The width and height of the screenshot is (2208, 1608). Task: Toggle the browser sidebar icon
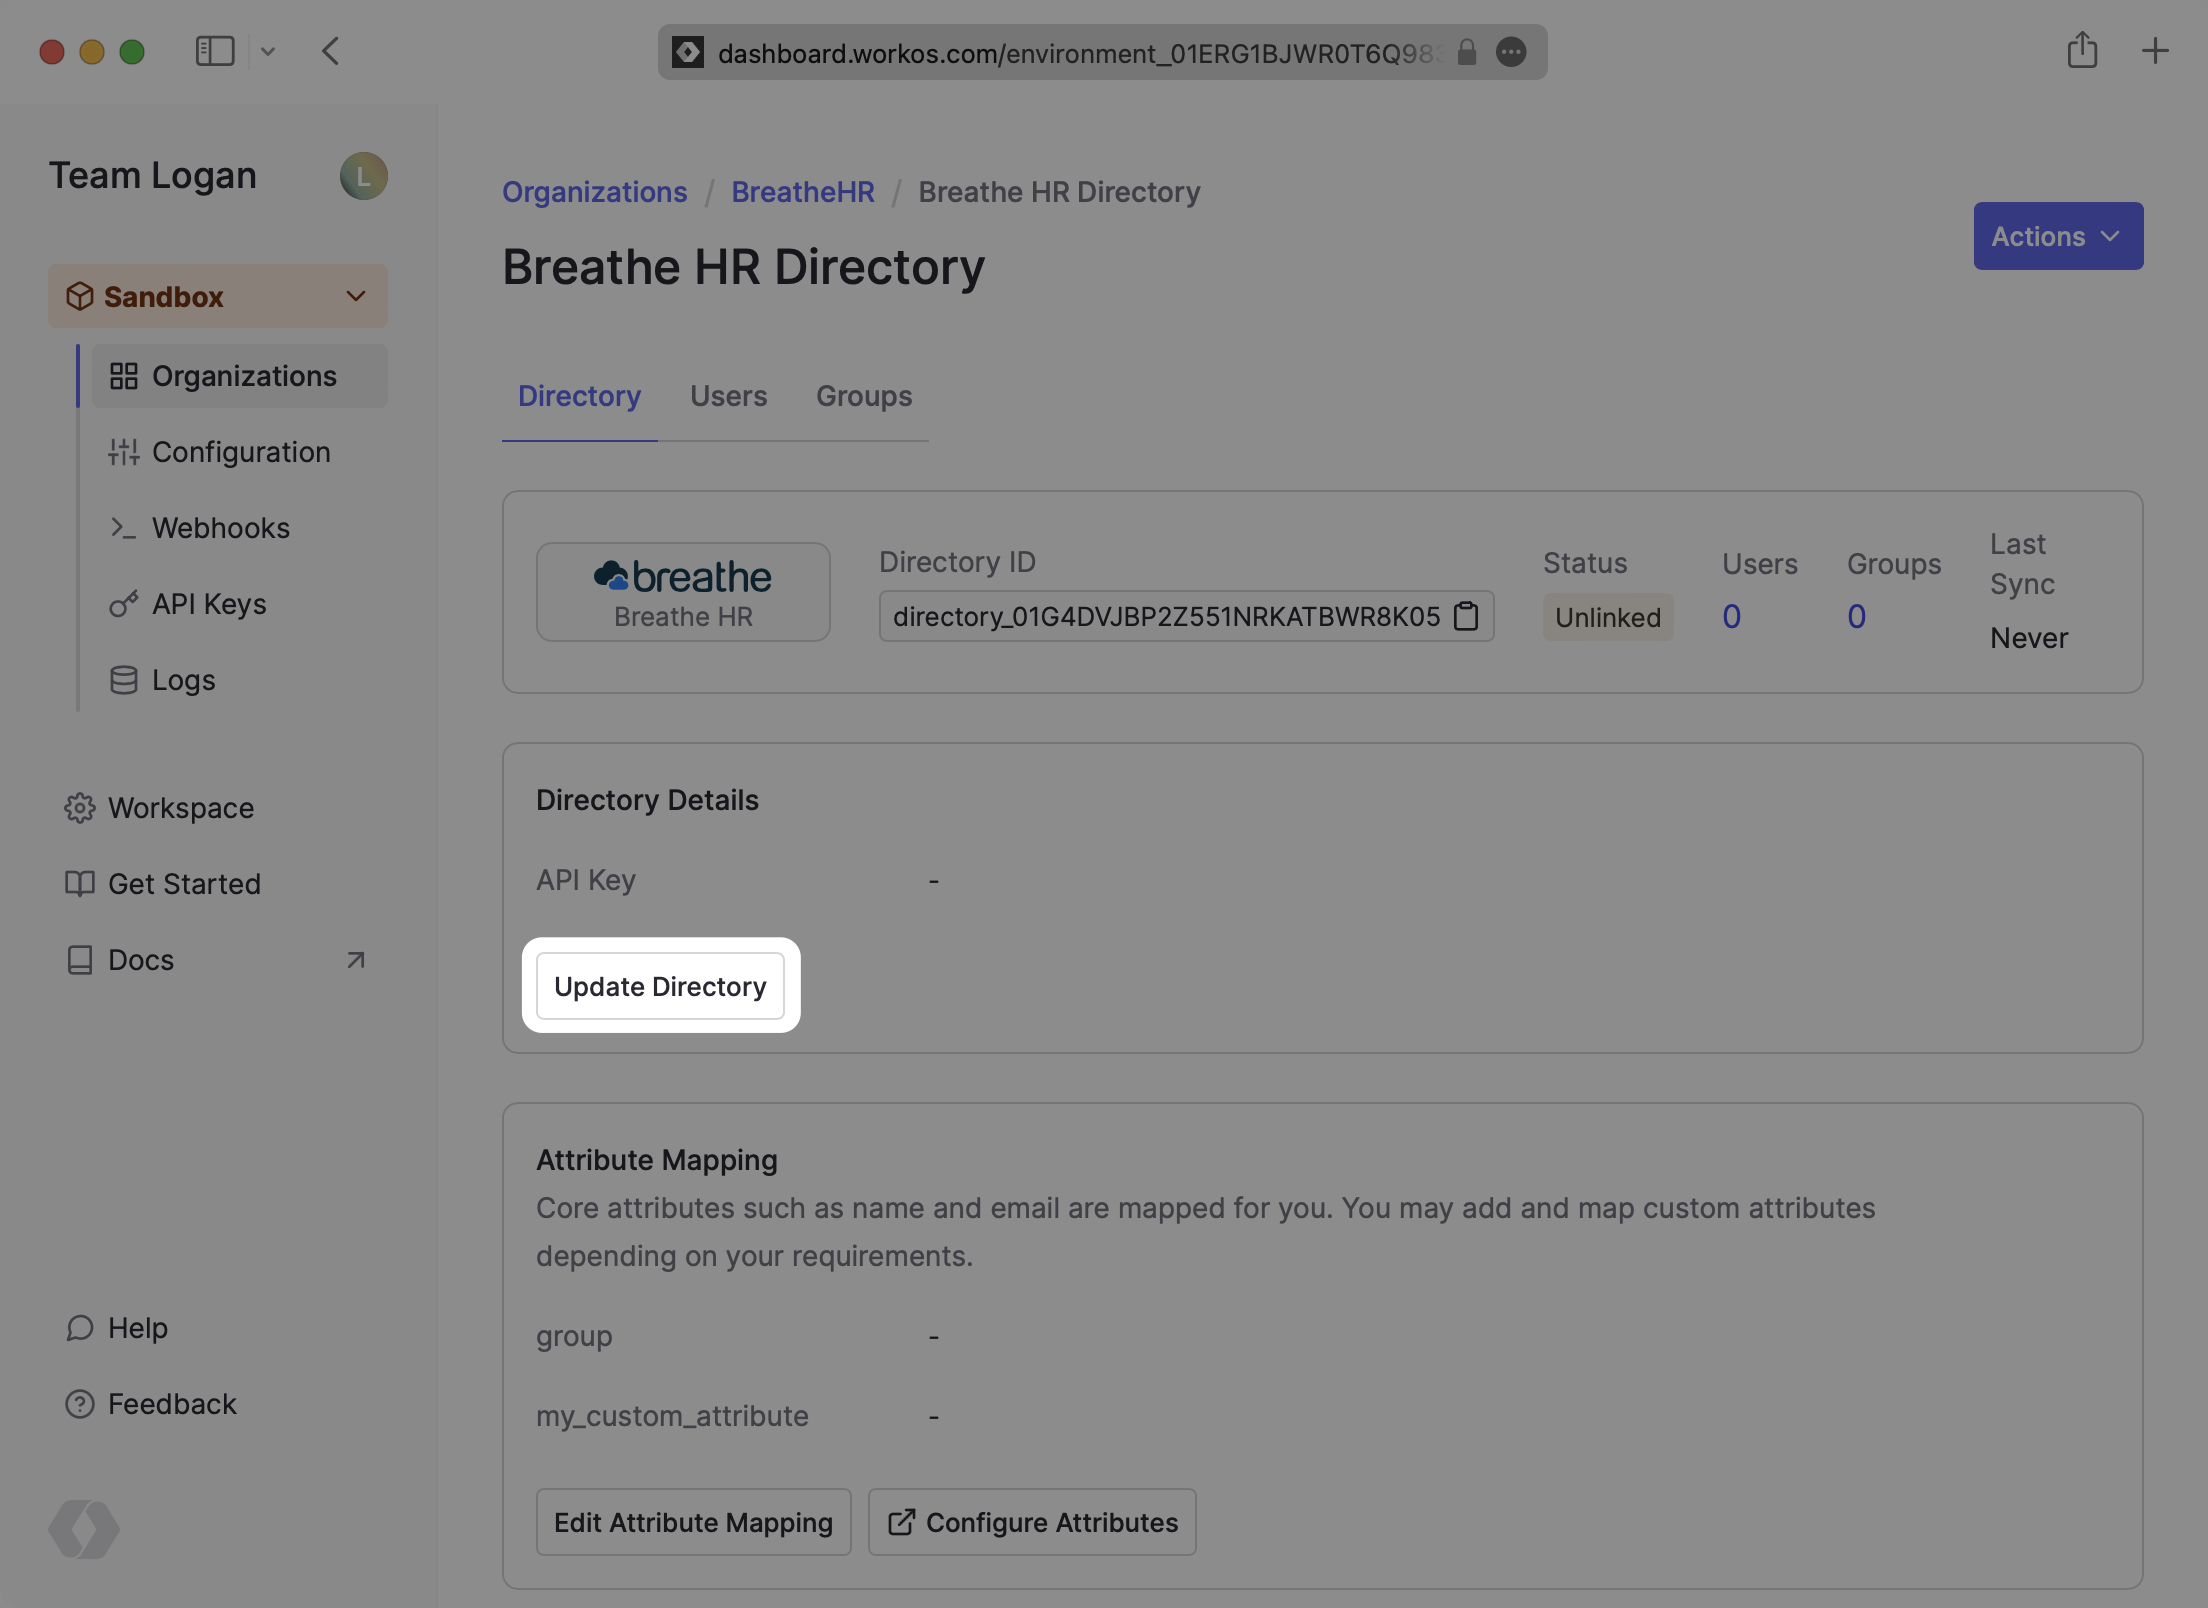pyautogui.click(x=215, y=51)
